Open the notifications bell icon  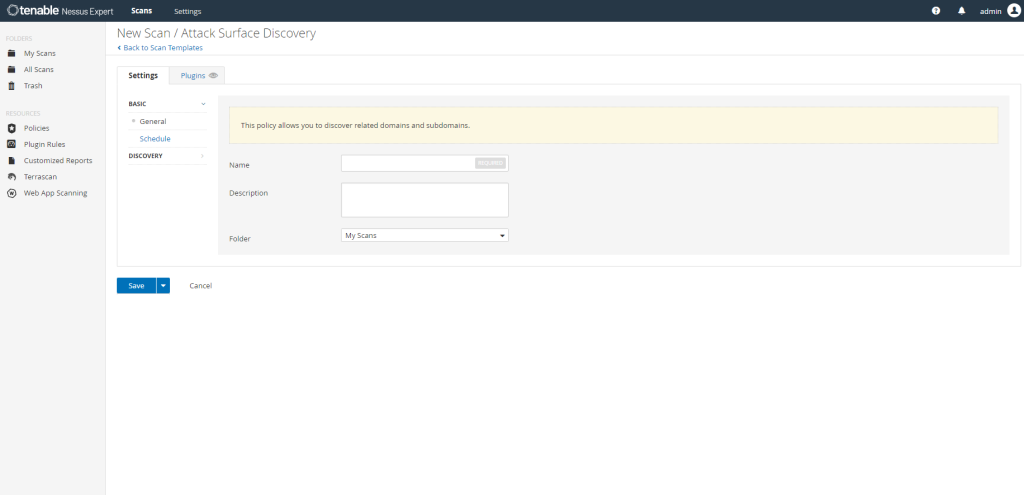(x=962, y=11)
